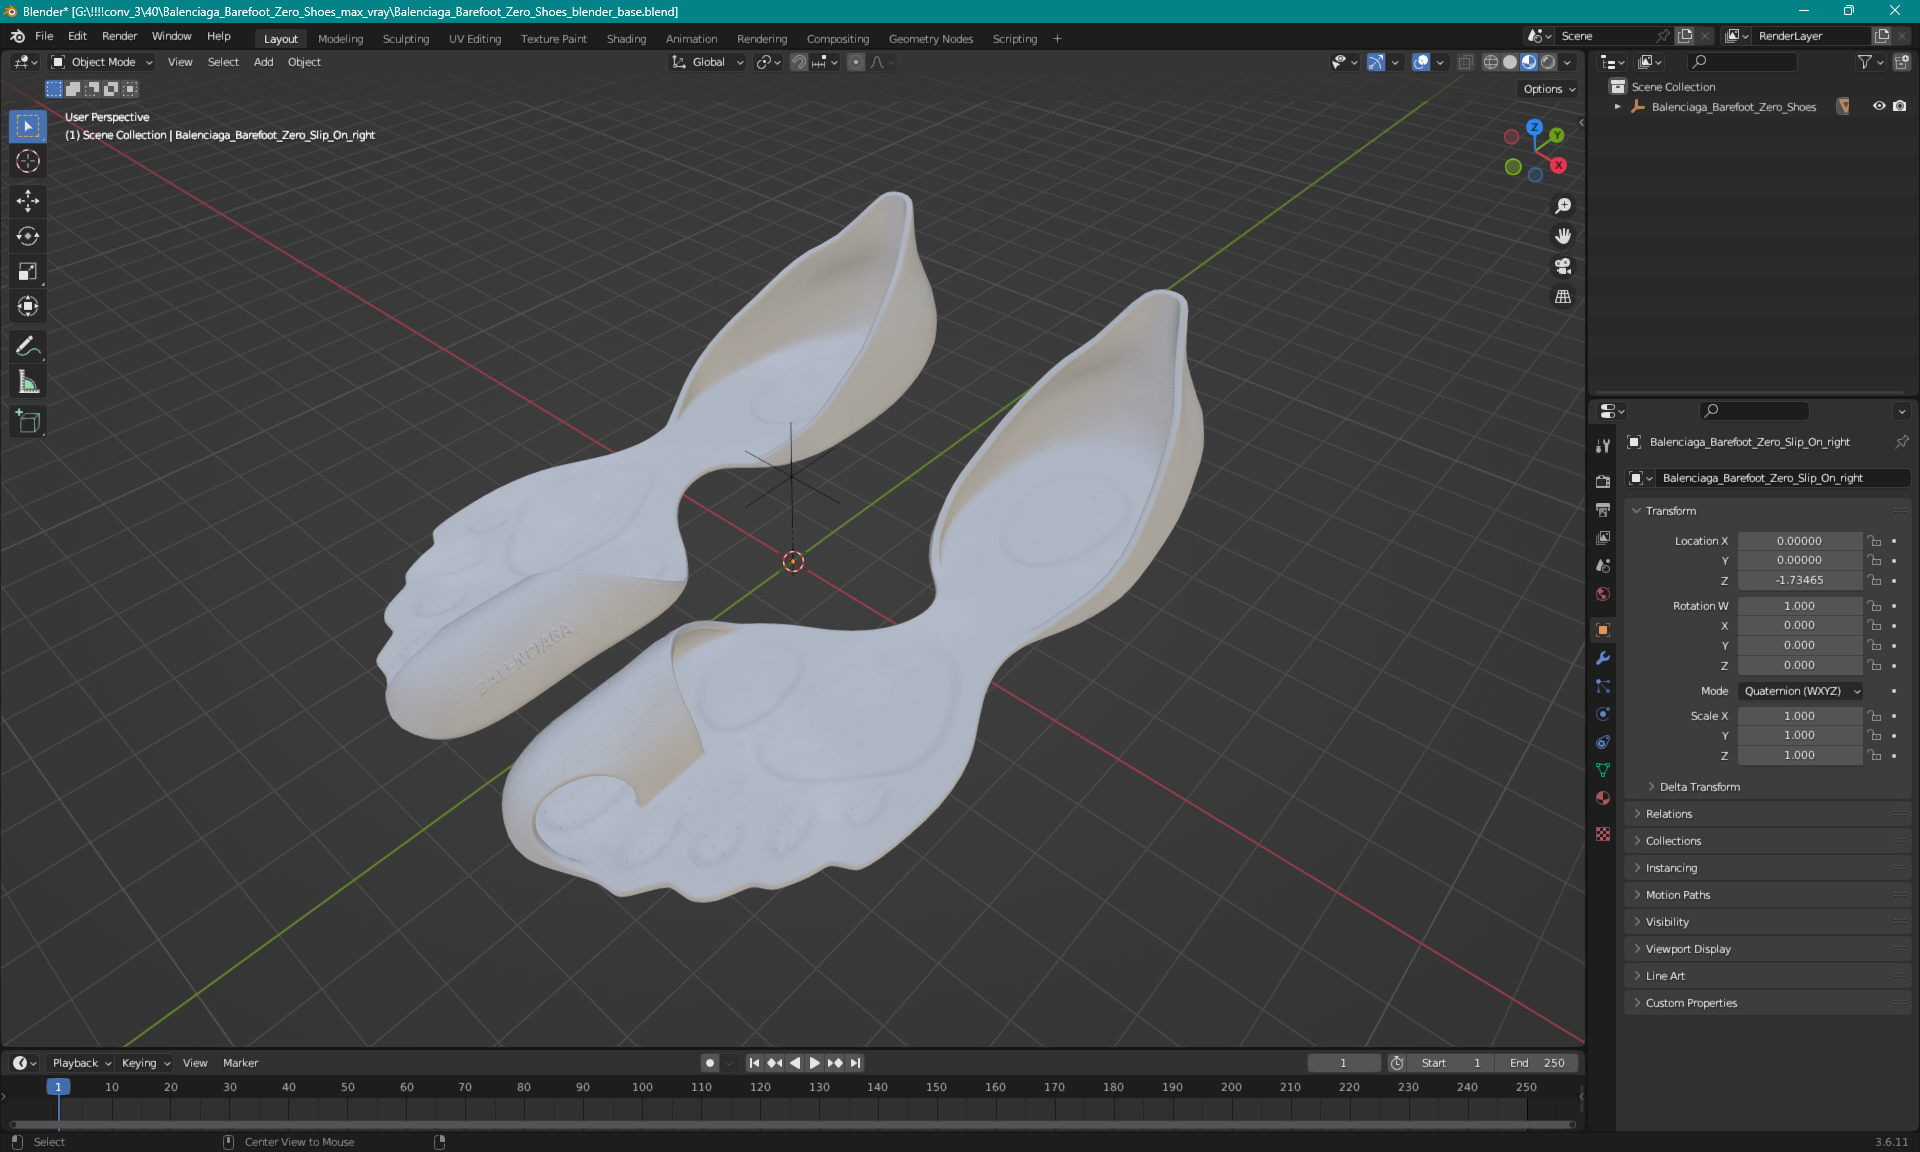1920x1152 pixels.
Task: Expand the Relations panel
Action: (1669, 814)
